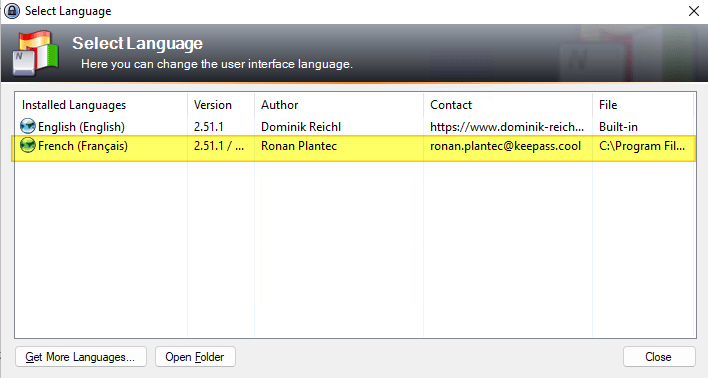Sort by the Author column header
Viewport: 708px width, 378px height.
coord(339,105)
